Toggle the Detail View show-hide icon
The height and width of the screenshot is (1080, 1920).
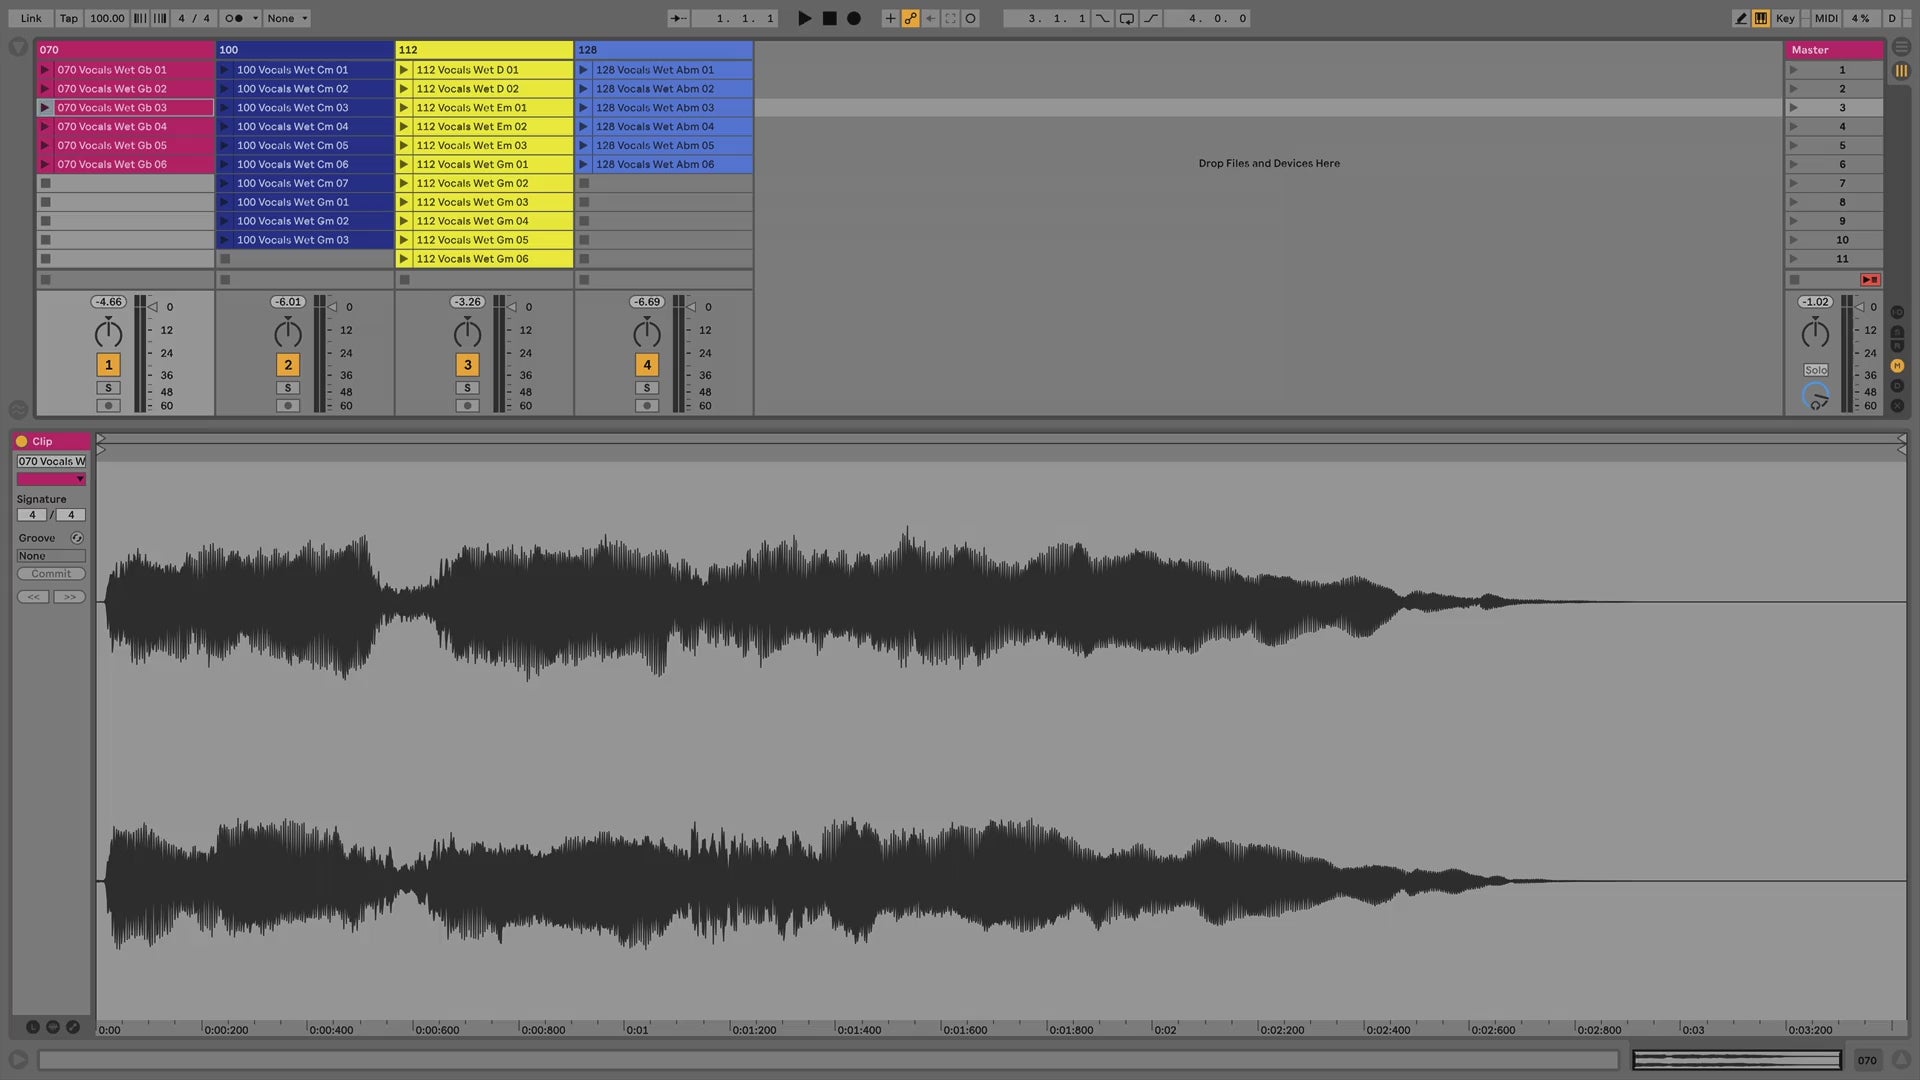pos(1901,1060)
